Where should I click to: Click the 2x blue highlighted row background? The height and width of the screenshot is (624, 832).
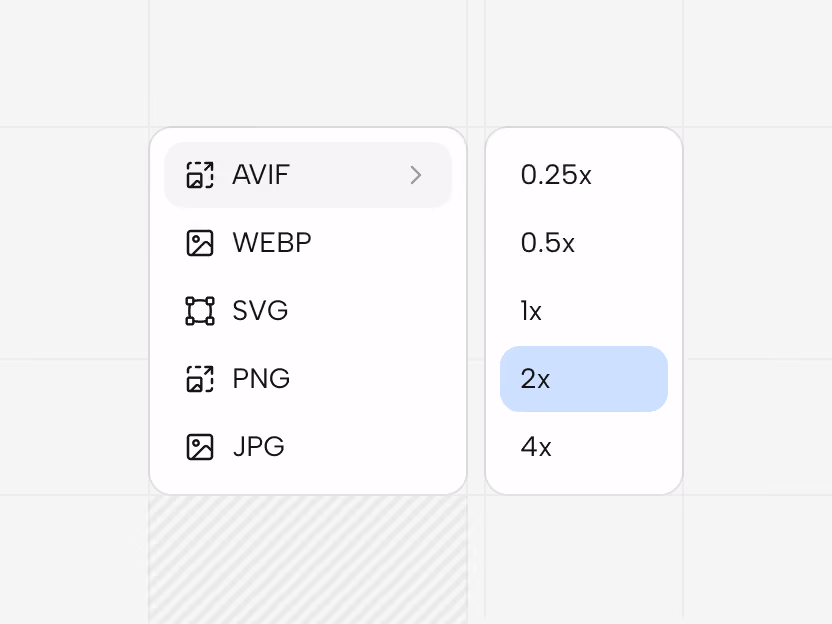(584, 379)
